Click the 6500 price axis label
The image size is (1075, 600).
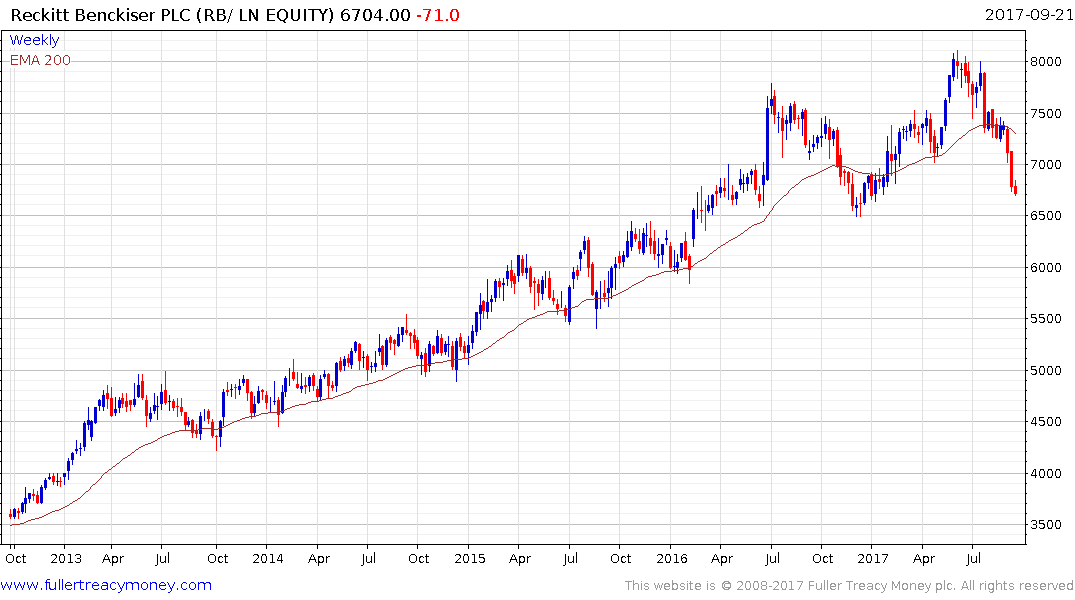pos(1046,216)
